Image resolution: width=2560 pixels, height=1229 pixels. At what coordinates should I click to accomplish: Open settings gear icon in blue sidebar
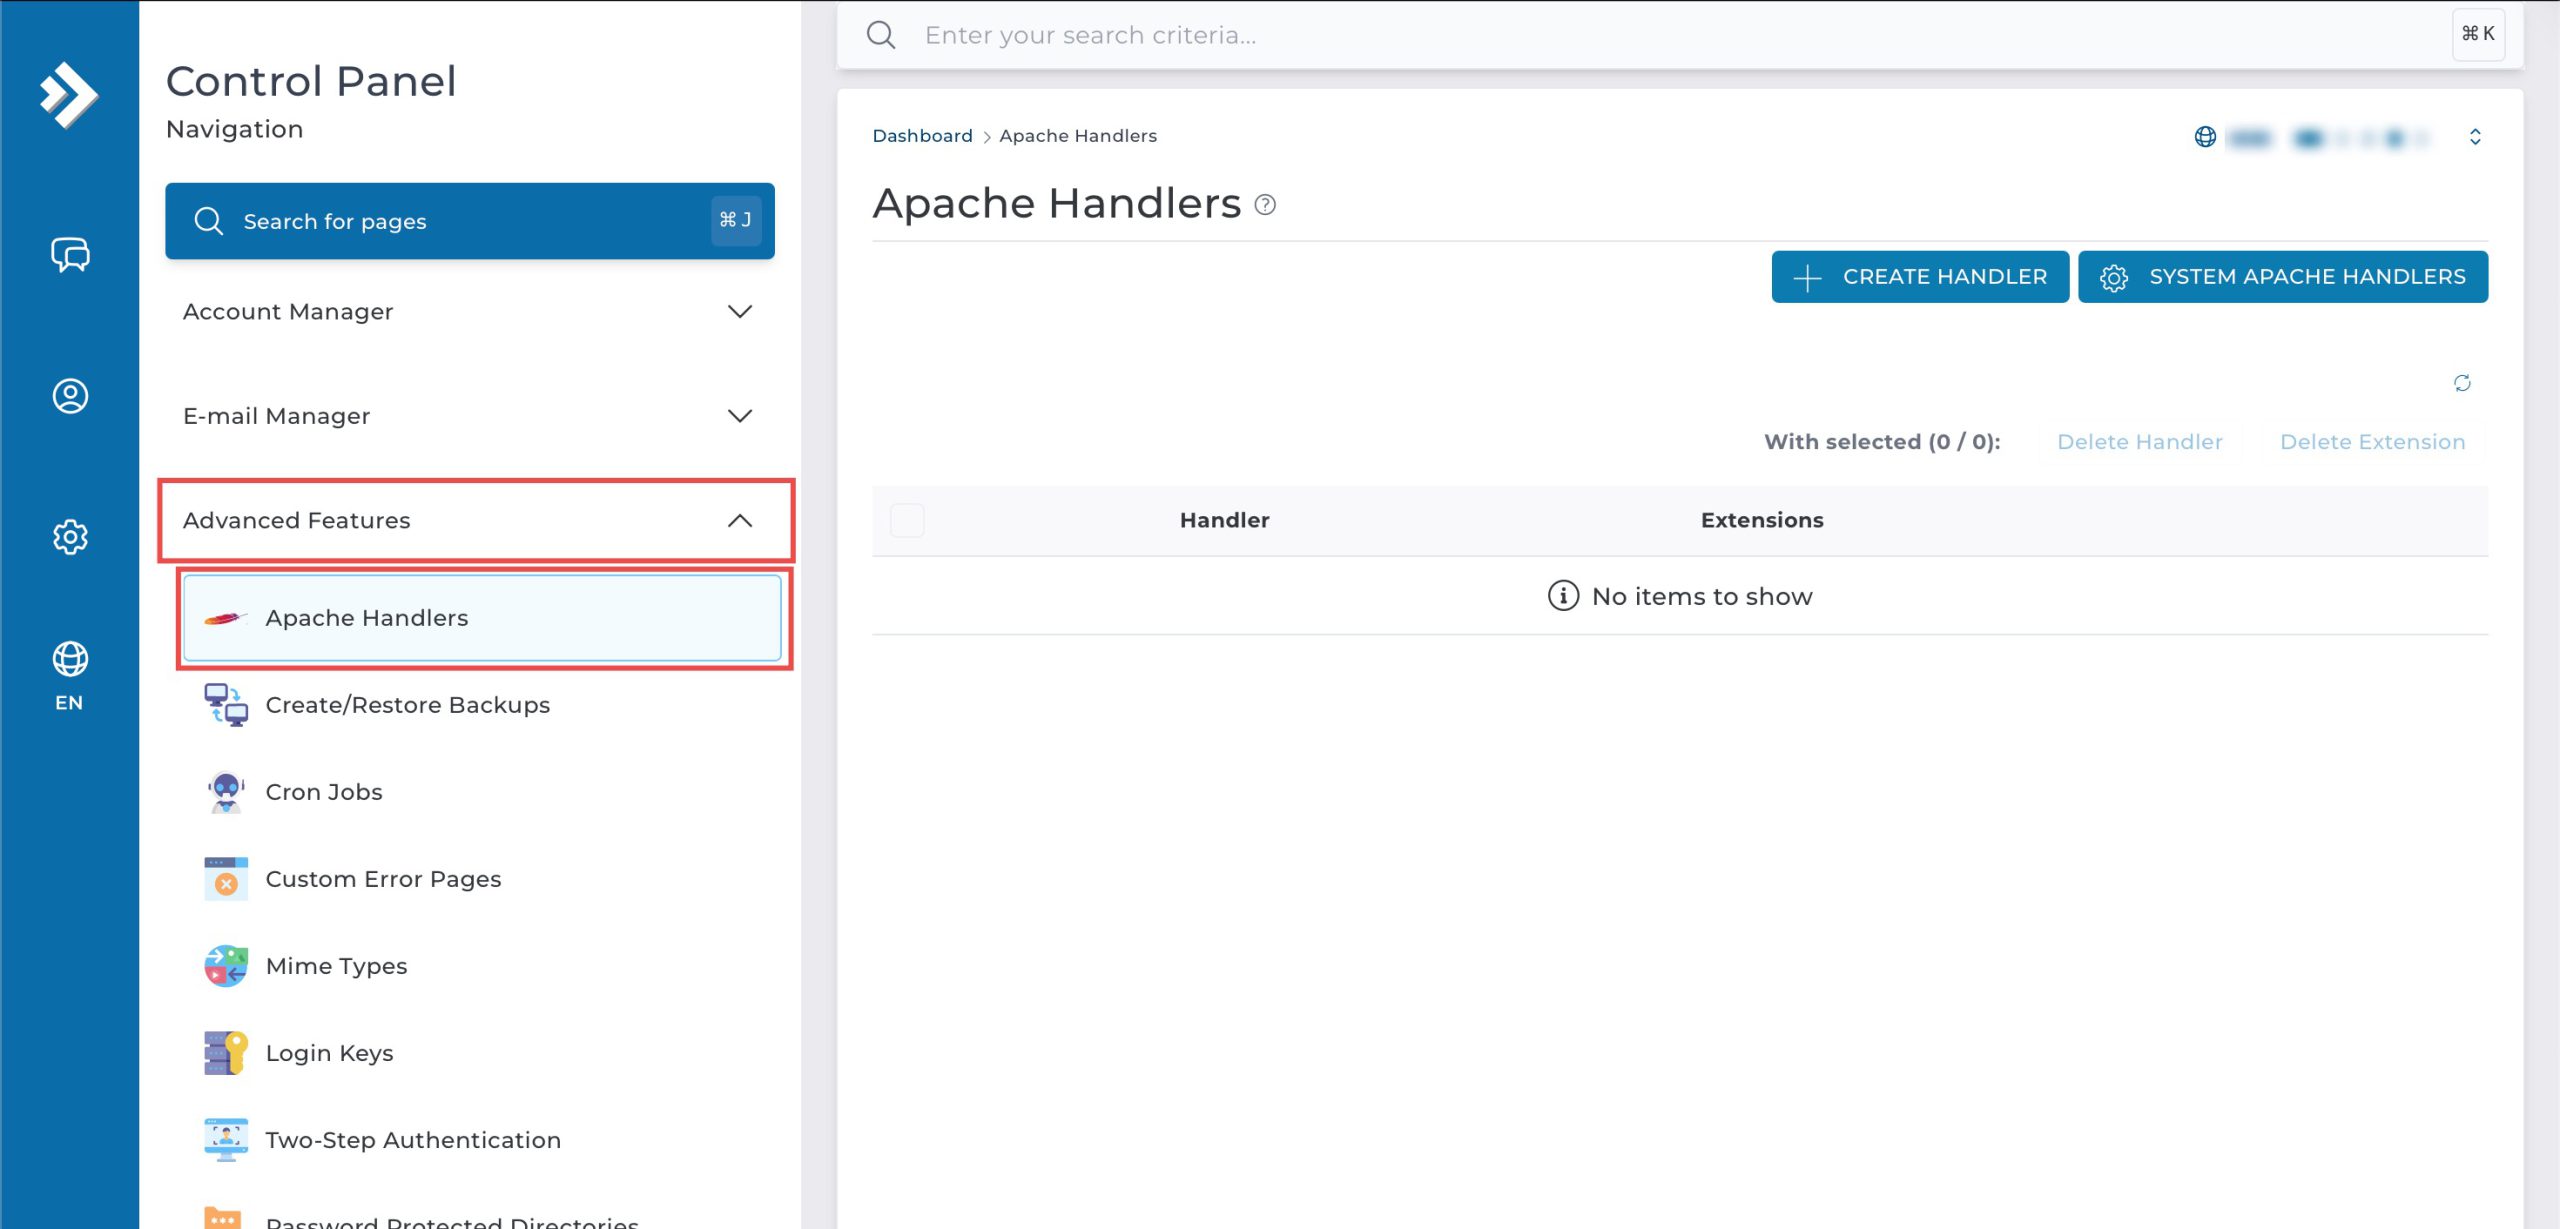[70, 537]
